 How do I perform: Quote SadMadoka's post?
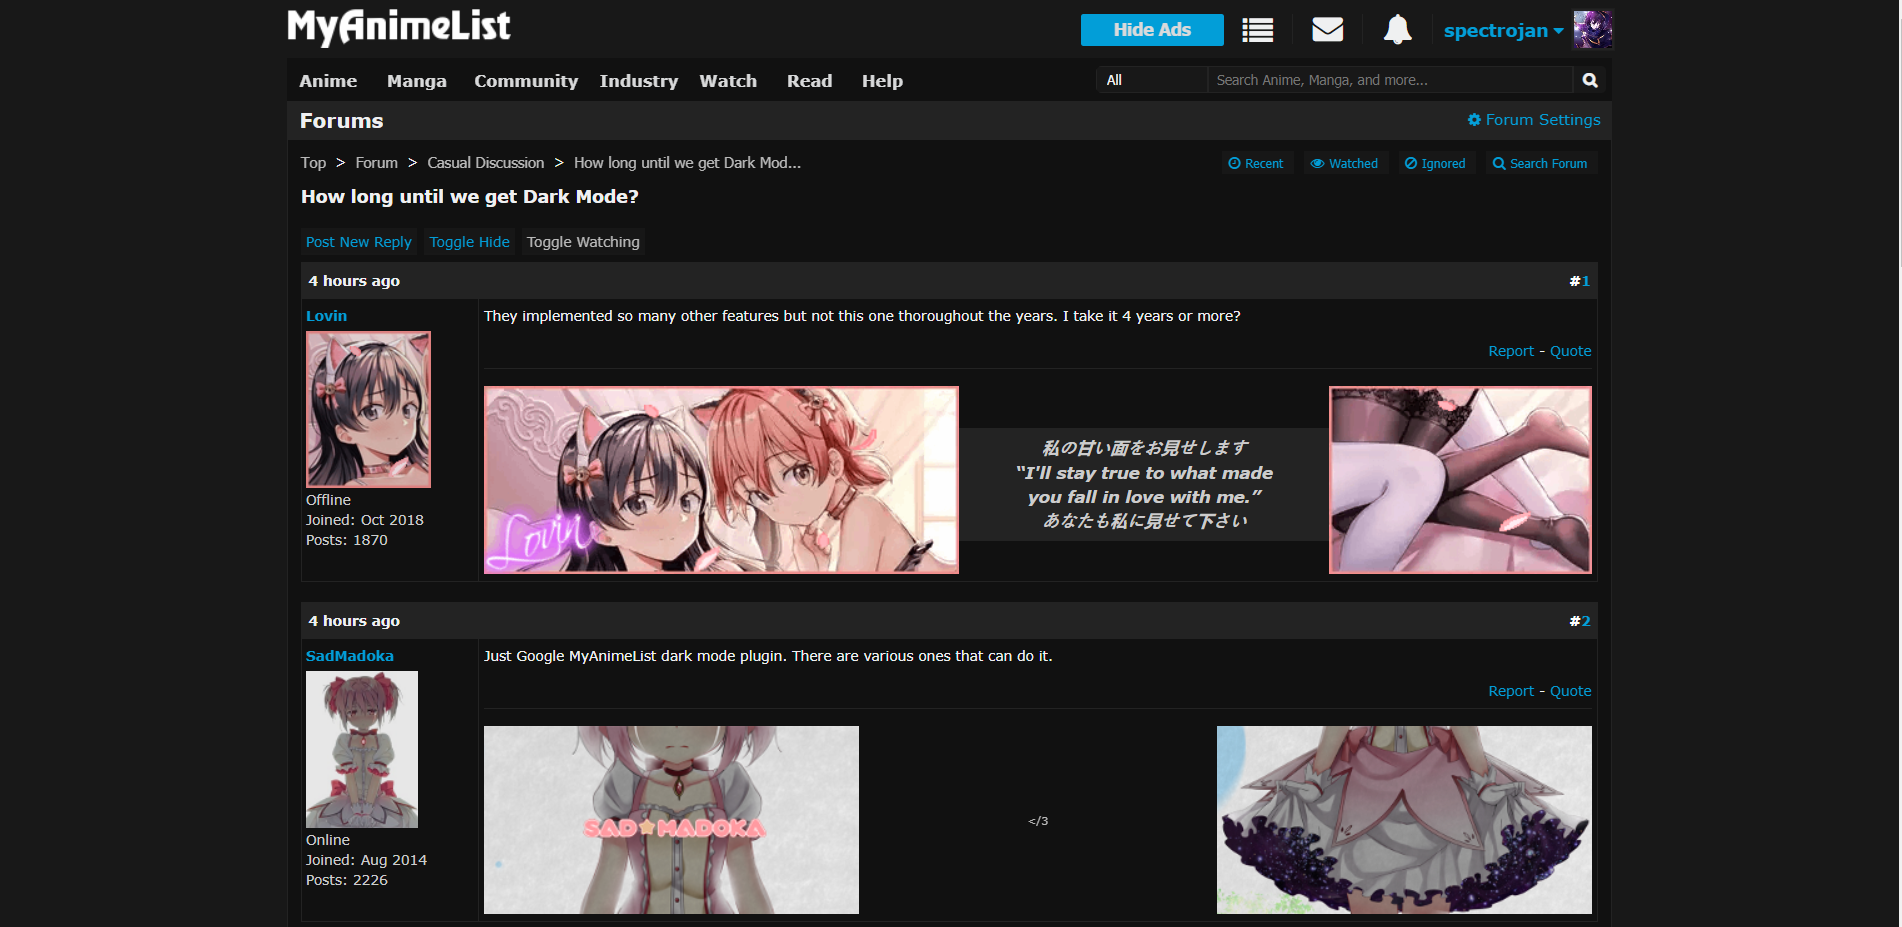click(1571, 691)
